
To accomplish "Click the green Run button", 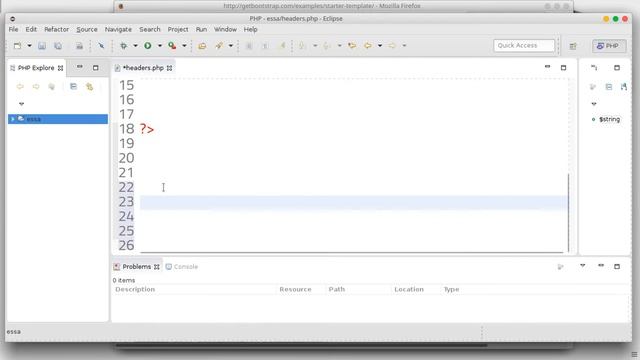I will (x=148, y=46).
